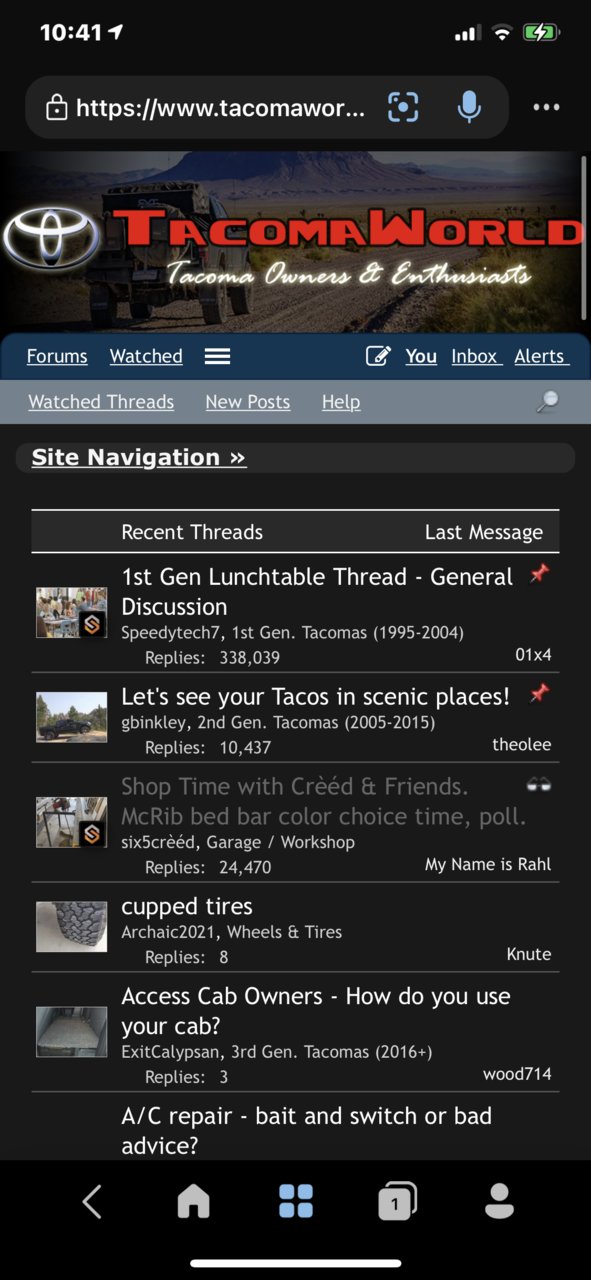This screenshot has width=591, height=1280.
Task: Tap the microphone voice search icon
Action: 469,107
